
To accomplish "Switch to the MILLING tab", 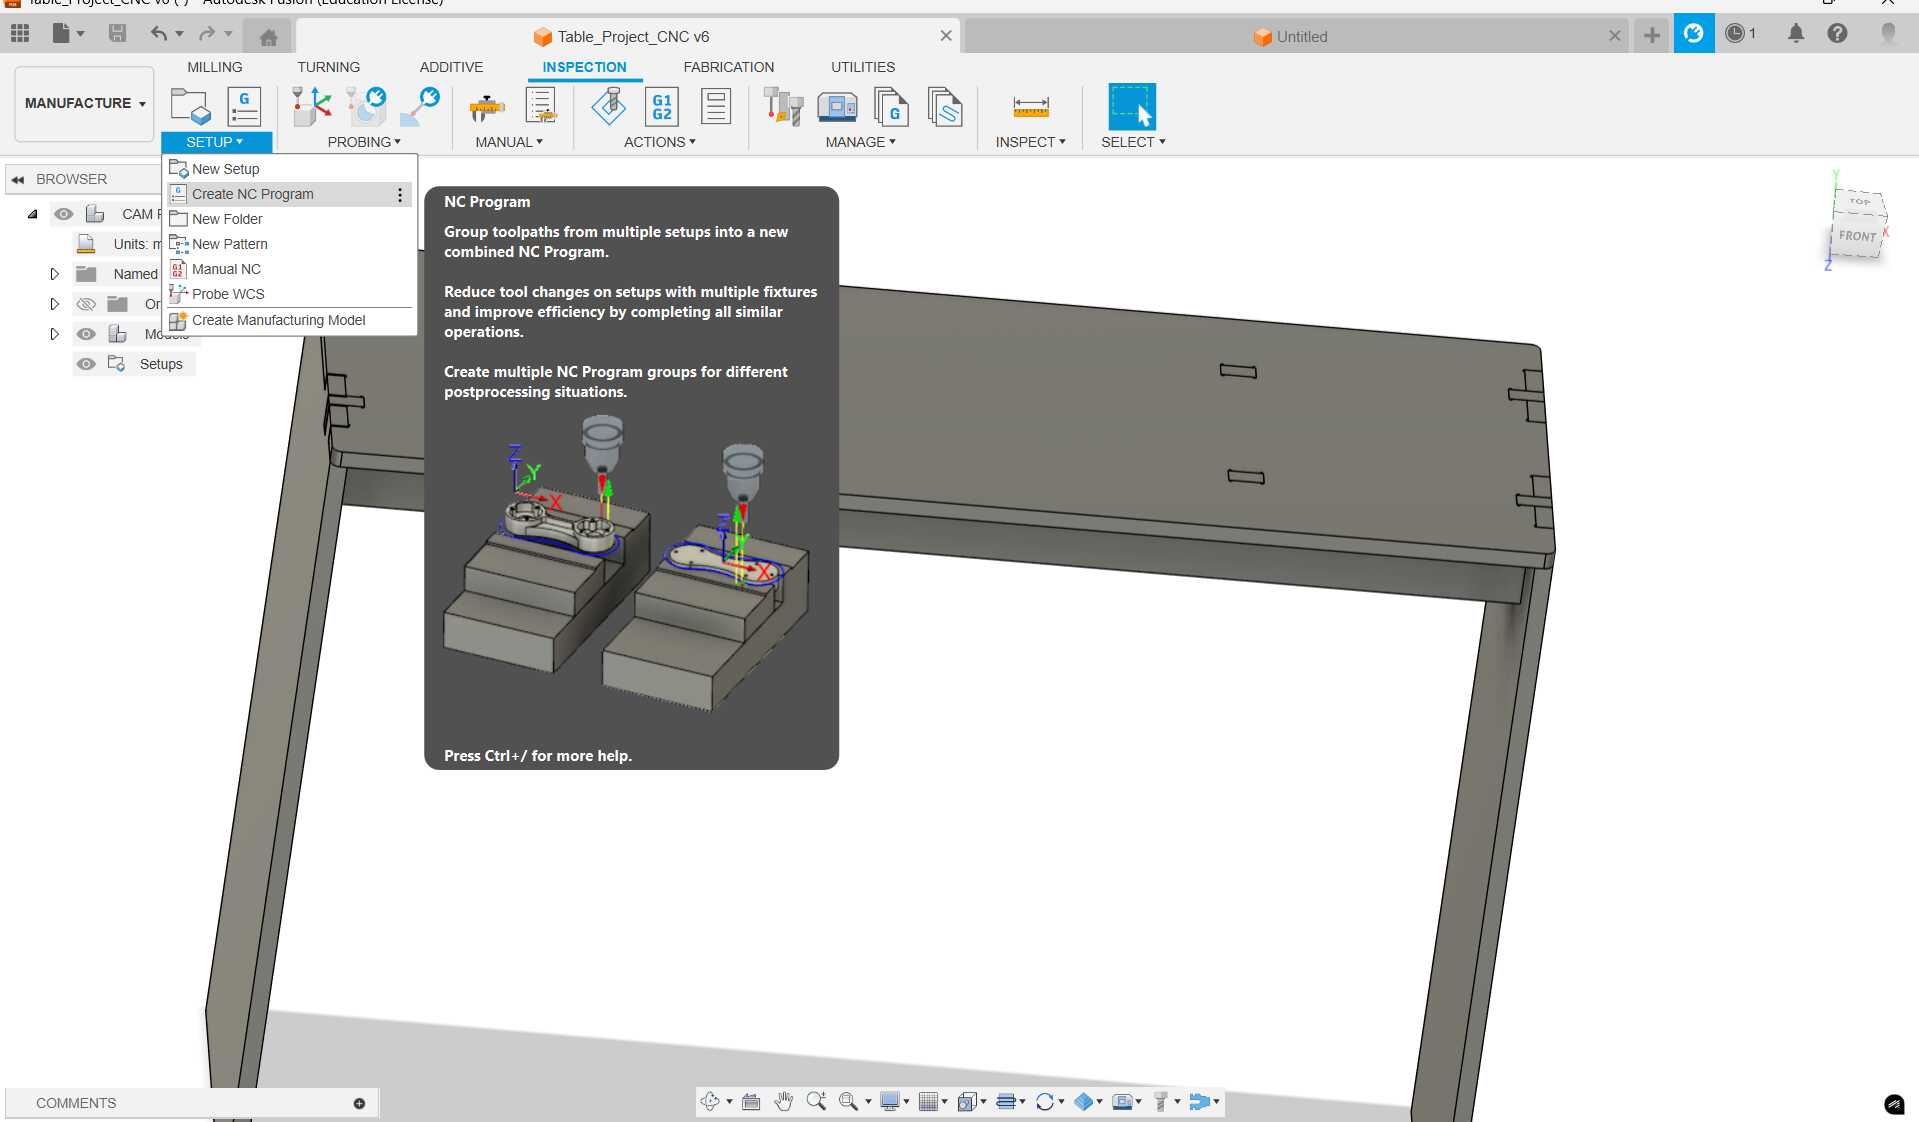I will coord(215,67).
